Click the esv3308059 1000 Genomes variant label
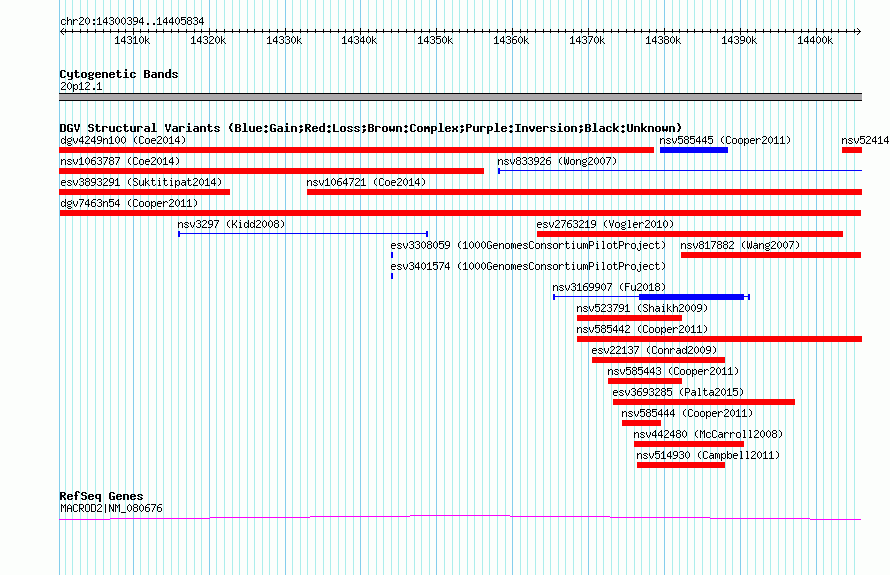The image size is (890, 575). [528, 245]
